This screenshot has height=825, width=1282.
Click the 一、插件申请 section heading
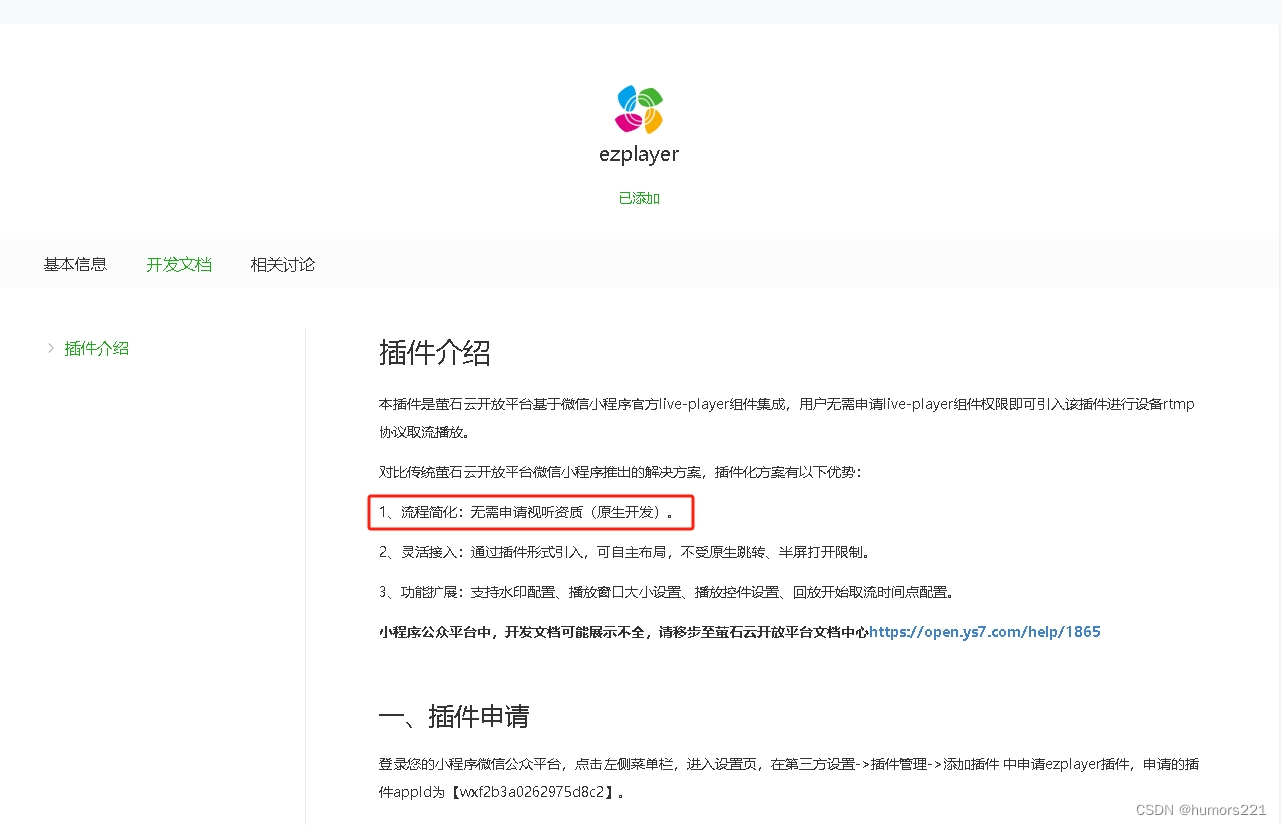(x=454, y=716)
